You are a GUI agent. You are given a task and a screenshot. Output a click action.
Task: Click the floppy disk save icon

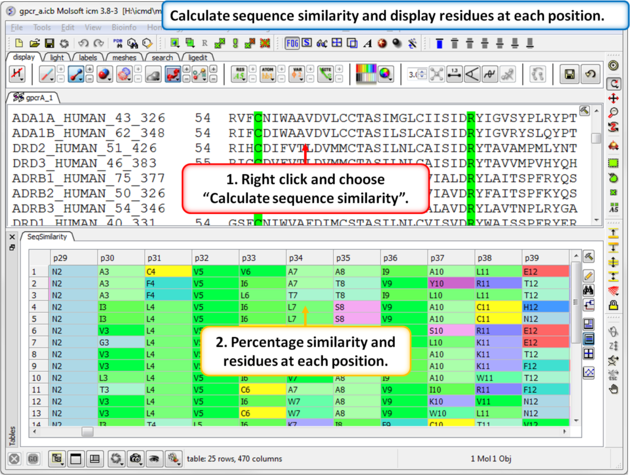point(570,75)
